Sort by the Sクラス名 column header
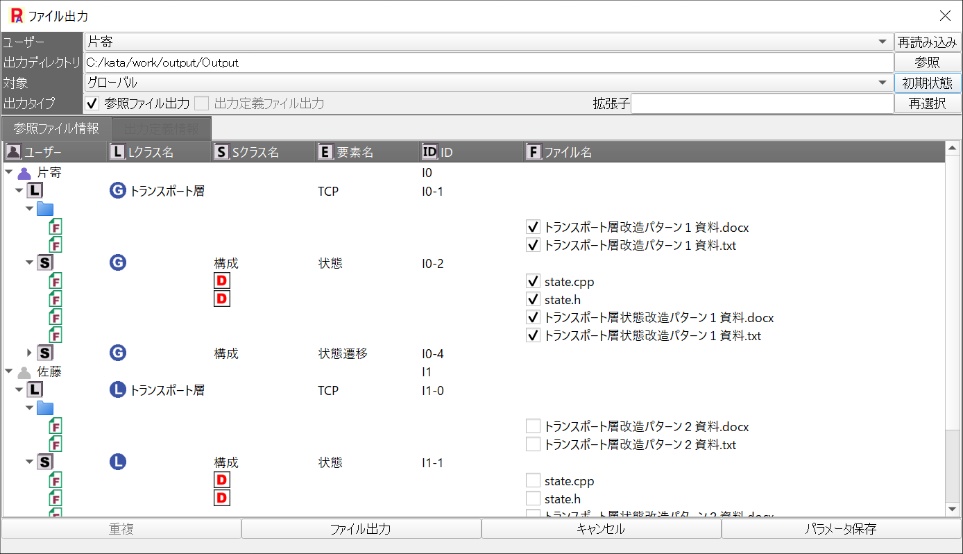Screen dimensions: 963x554 tap(263, 152)
